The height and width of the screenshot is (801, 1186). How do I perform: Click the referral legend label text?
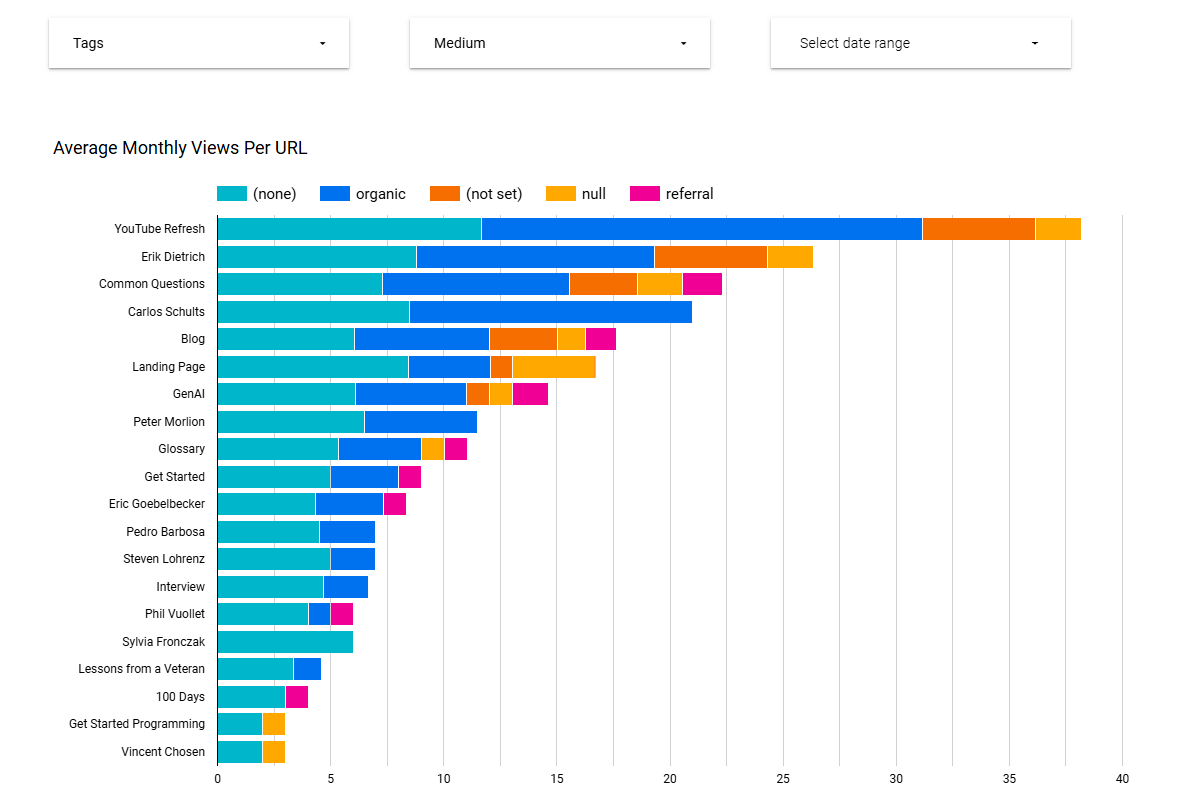[x=690, y=194]
